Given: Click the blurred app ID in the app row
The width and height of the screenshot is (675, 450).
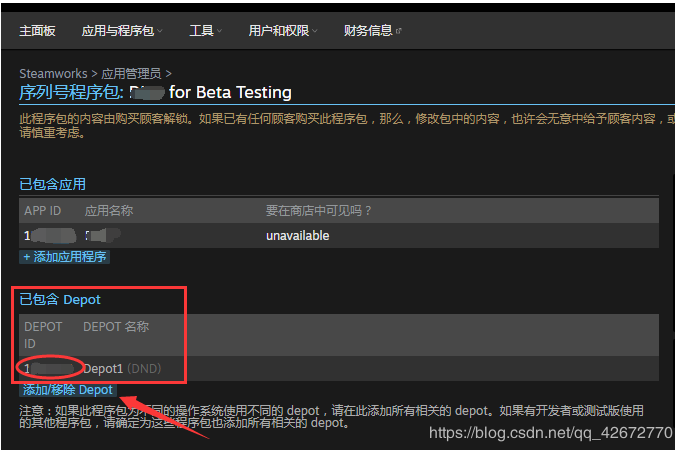Looking at the screenshot, I should click(x=50, y=236).
